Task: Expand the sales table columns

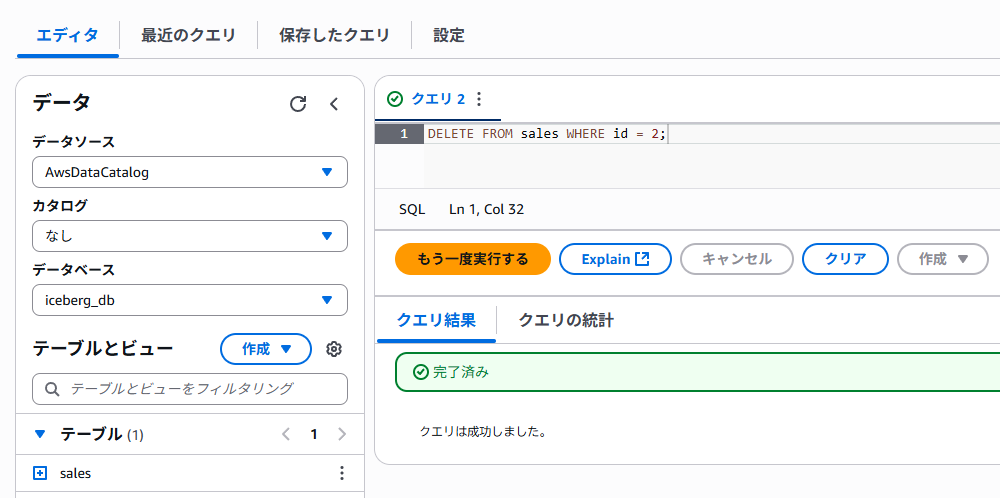Action: pos(40,473)
